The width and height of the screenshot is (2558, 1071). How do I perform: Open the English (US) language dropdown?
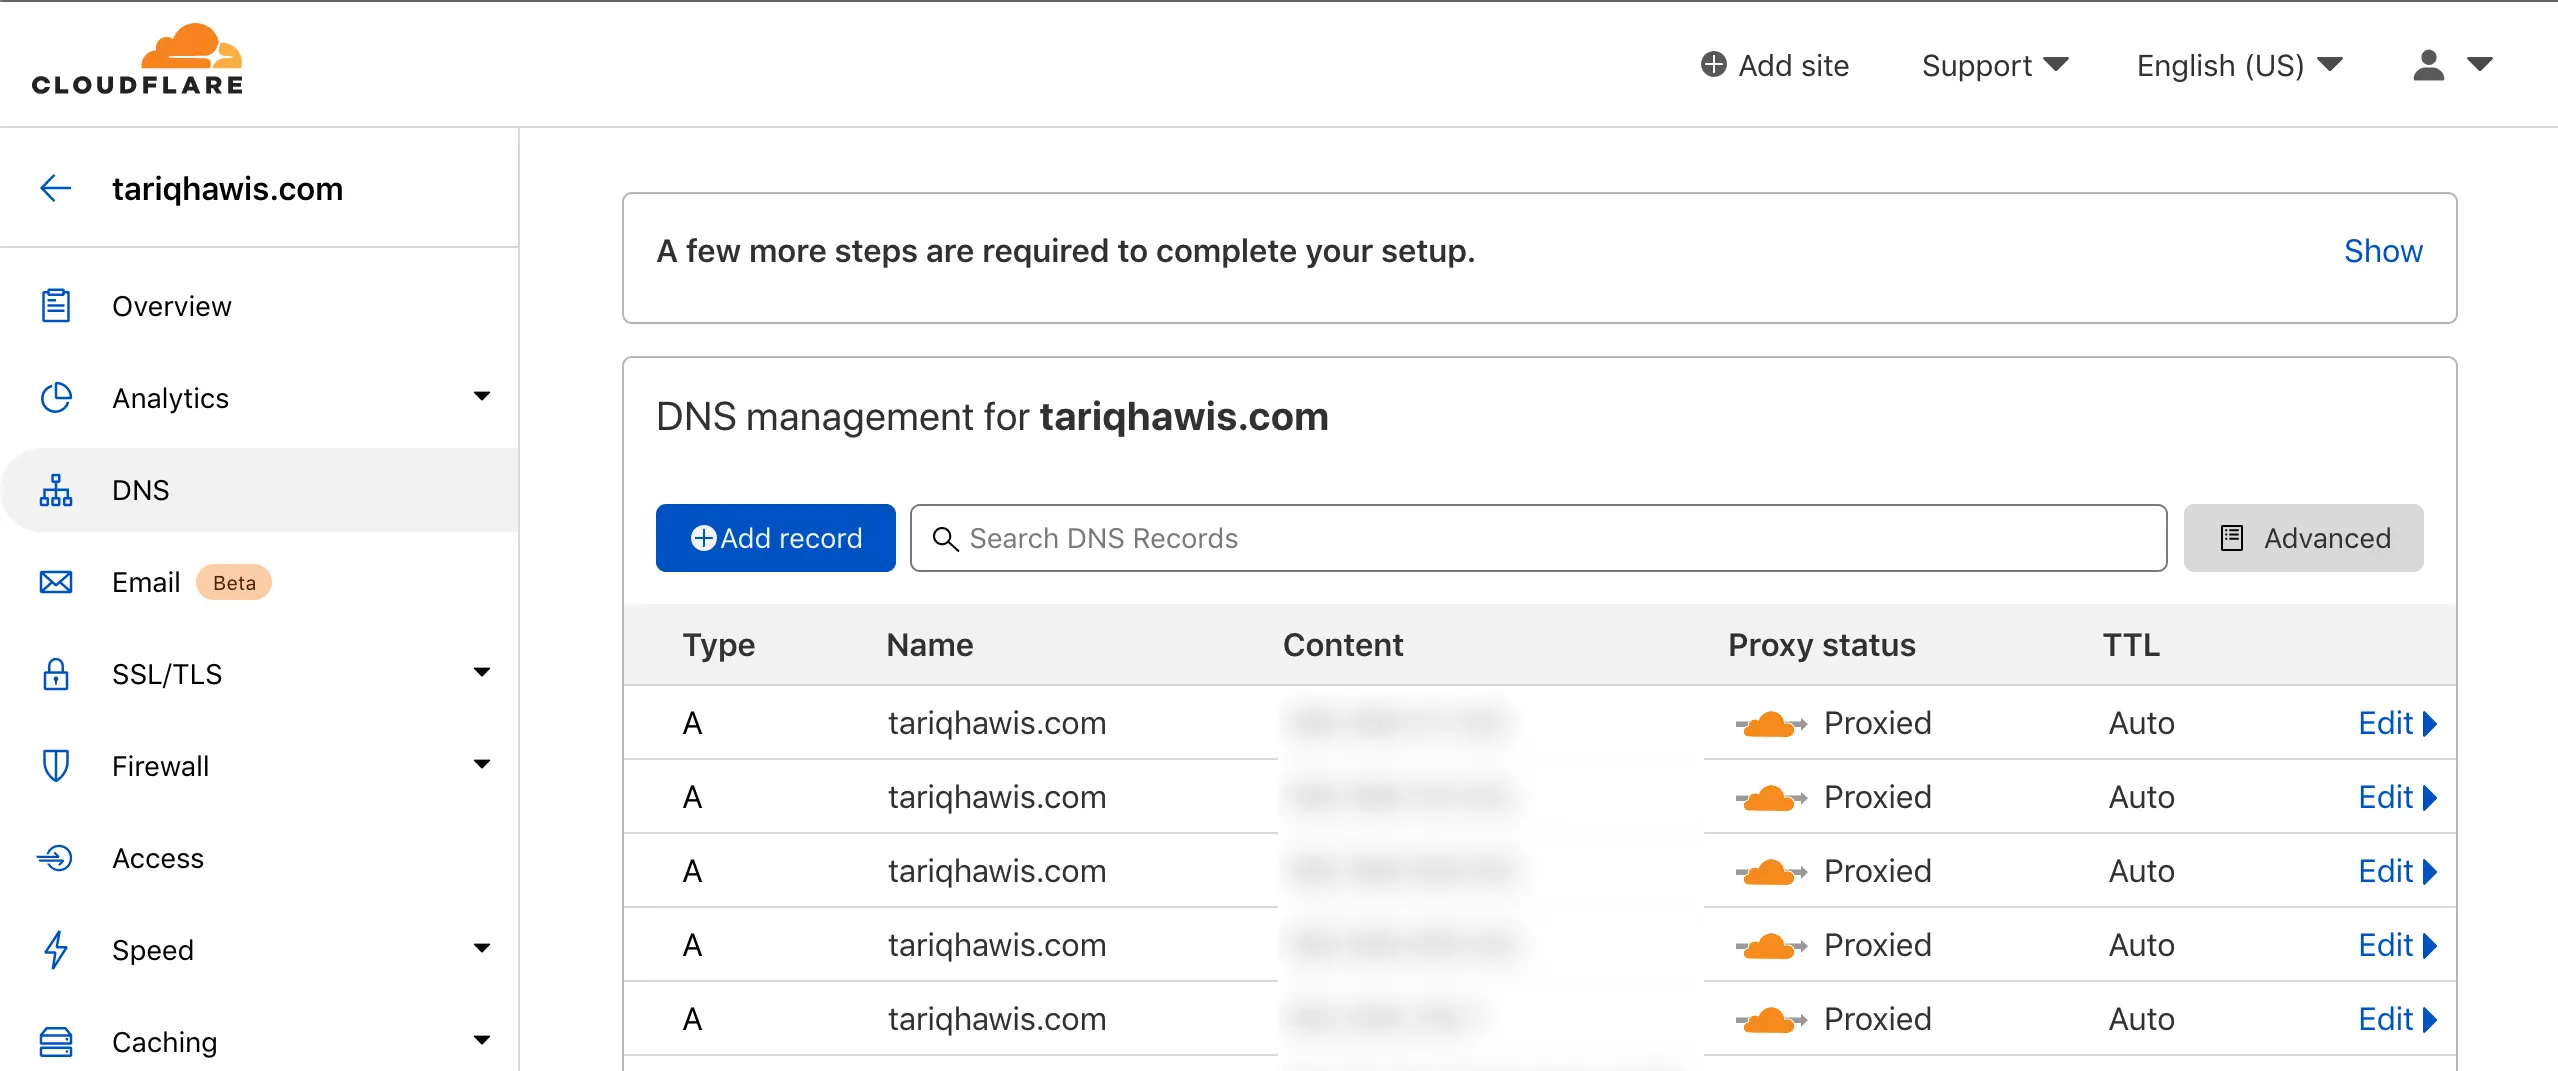click(x=2240, y=65)
